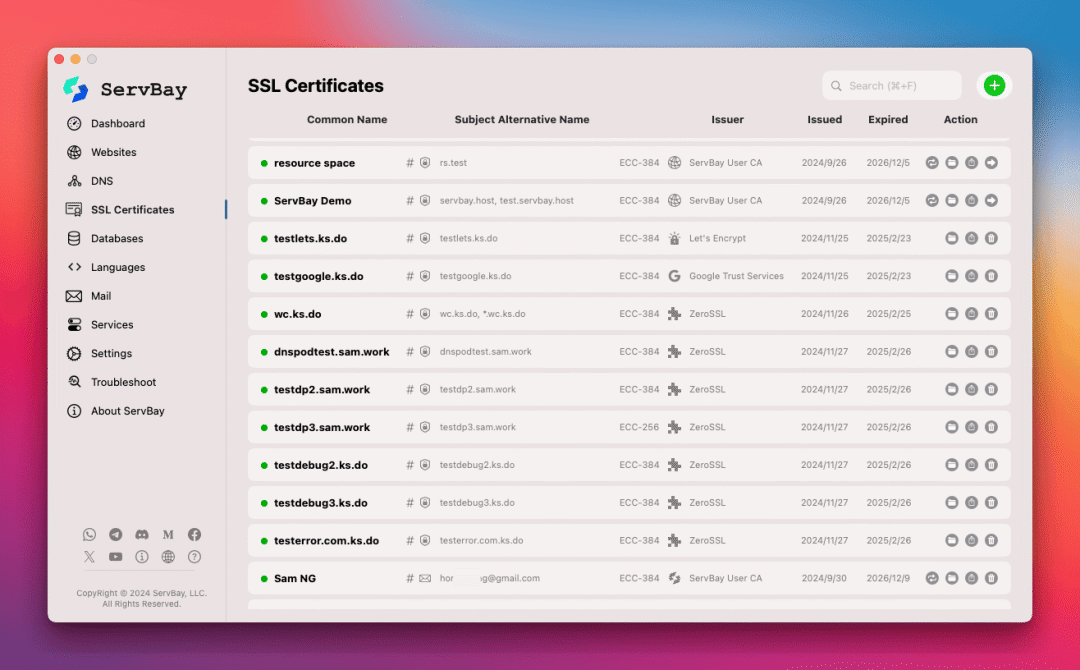Select the testerror.com.ks.do certificate name
This screenshot has height=670, width=1080.
tap(326, 541)
